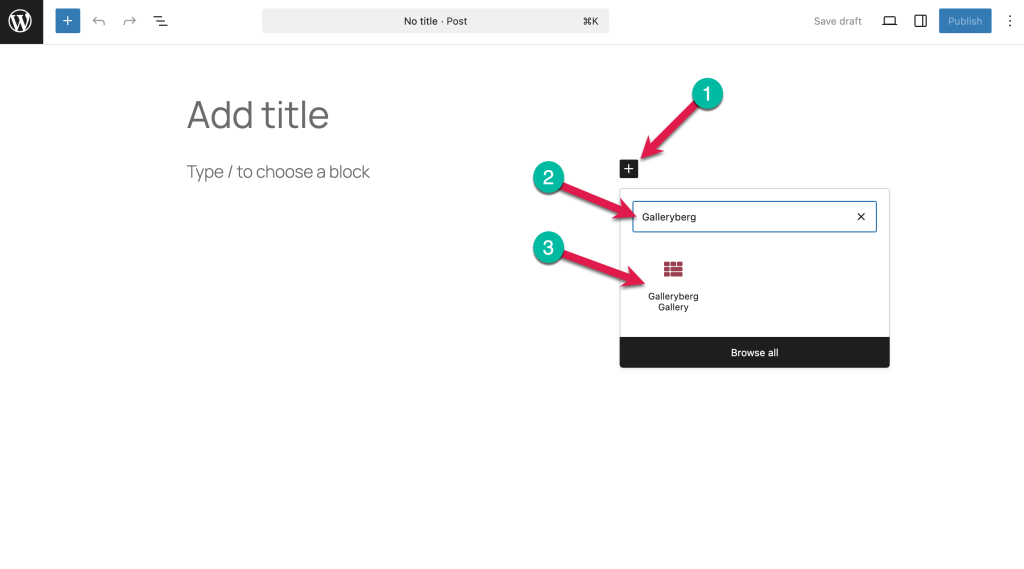Toggle the blue block inserter plus button

[67, 21]
